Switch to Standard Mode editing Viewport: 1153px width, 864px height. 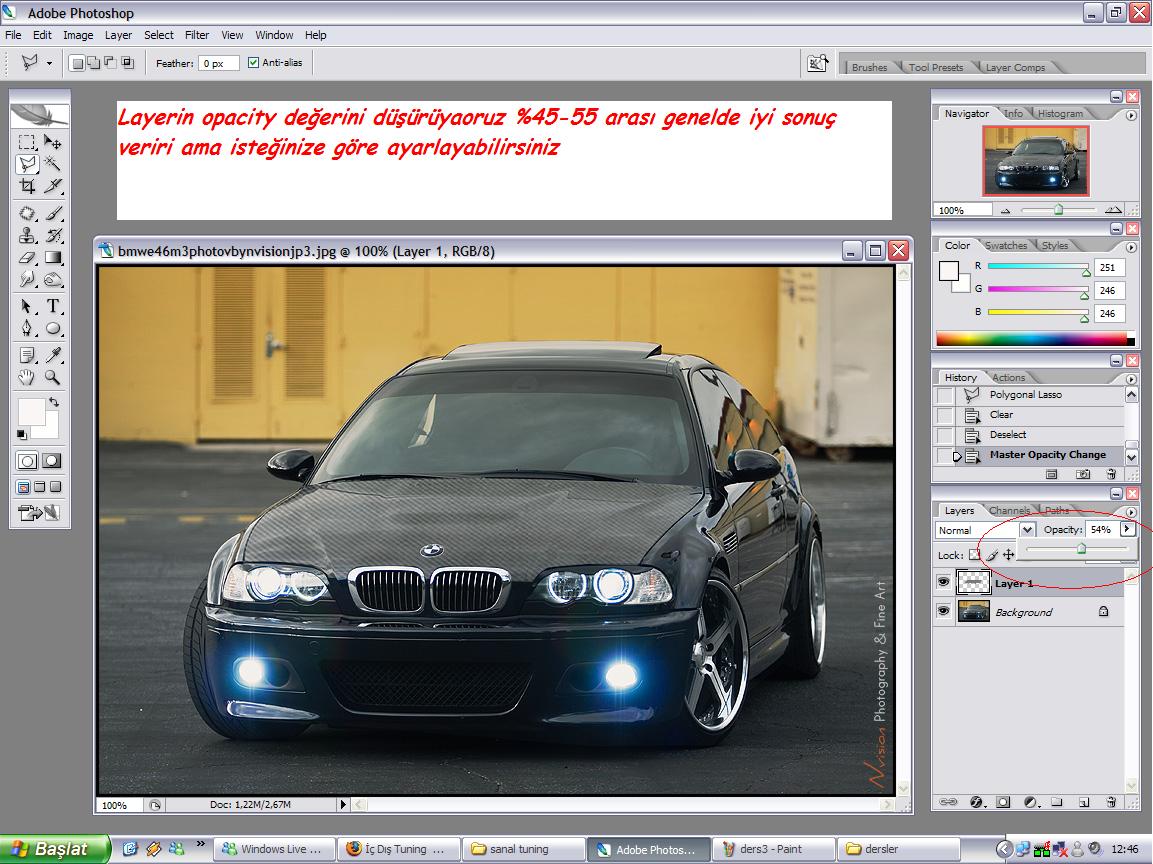(x=27, y=461)
